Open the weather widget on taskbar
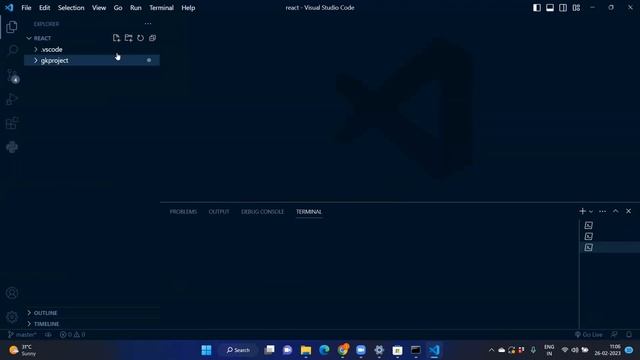Image resolution: width=640 pixels, height=360 pixels. (23, 350)
